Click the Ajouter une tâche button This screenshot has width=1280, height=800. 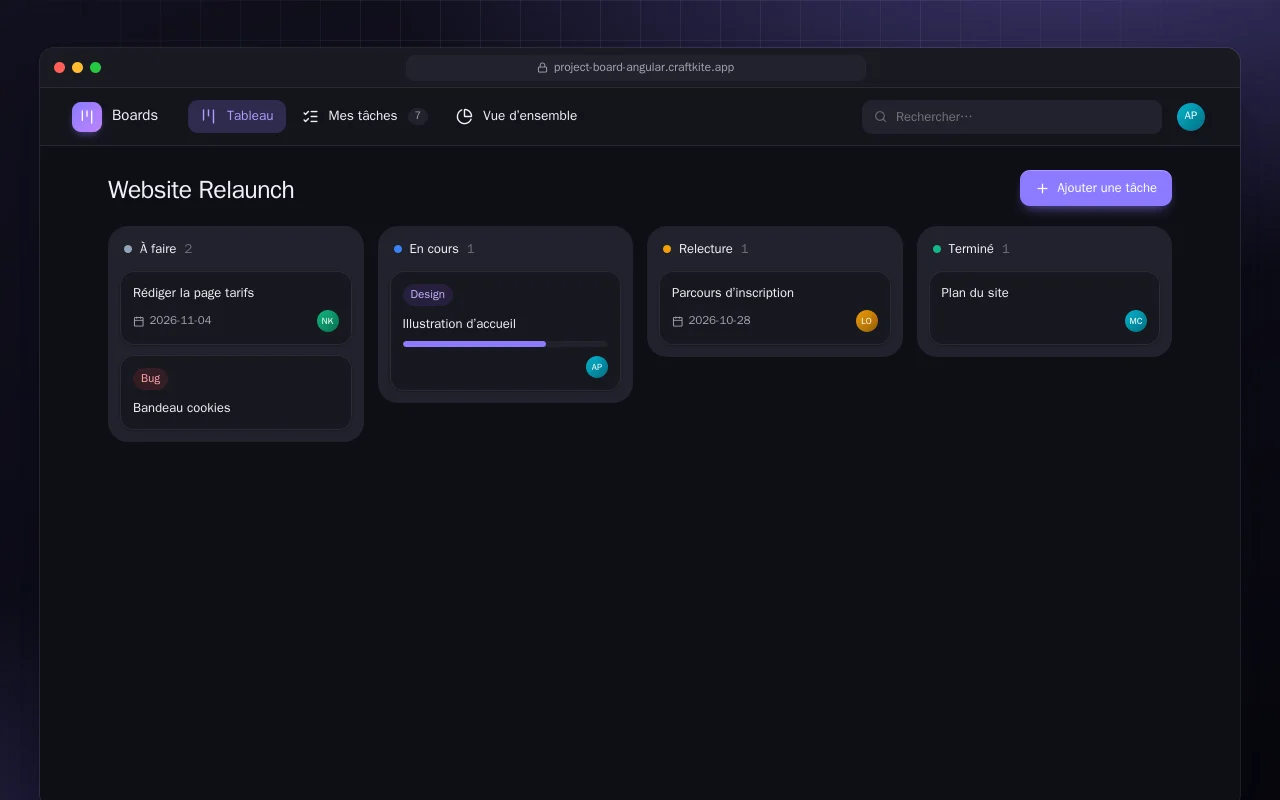tap(1096, 188)
